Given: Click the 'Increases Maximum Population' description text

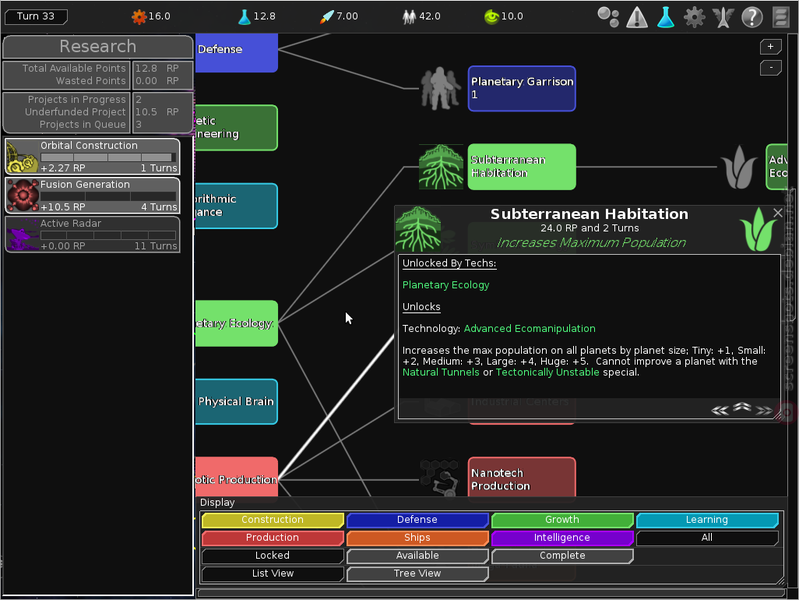Looking at the screenshot, I should (591, 243).
